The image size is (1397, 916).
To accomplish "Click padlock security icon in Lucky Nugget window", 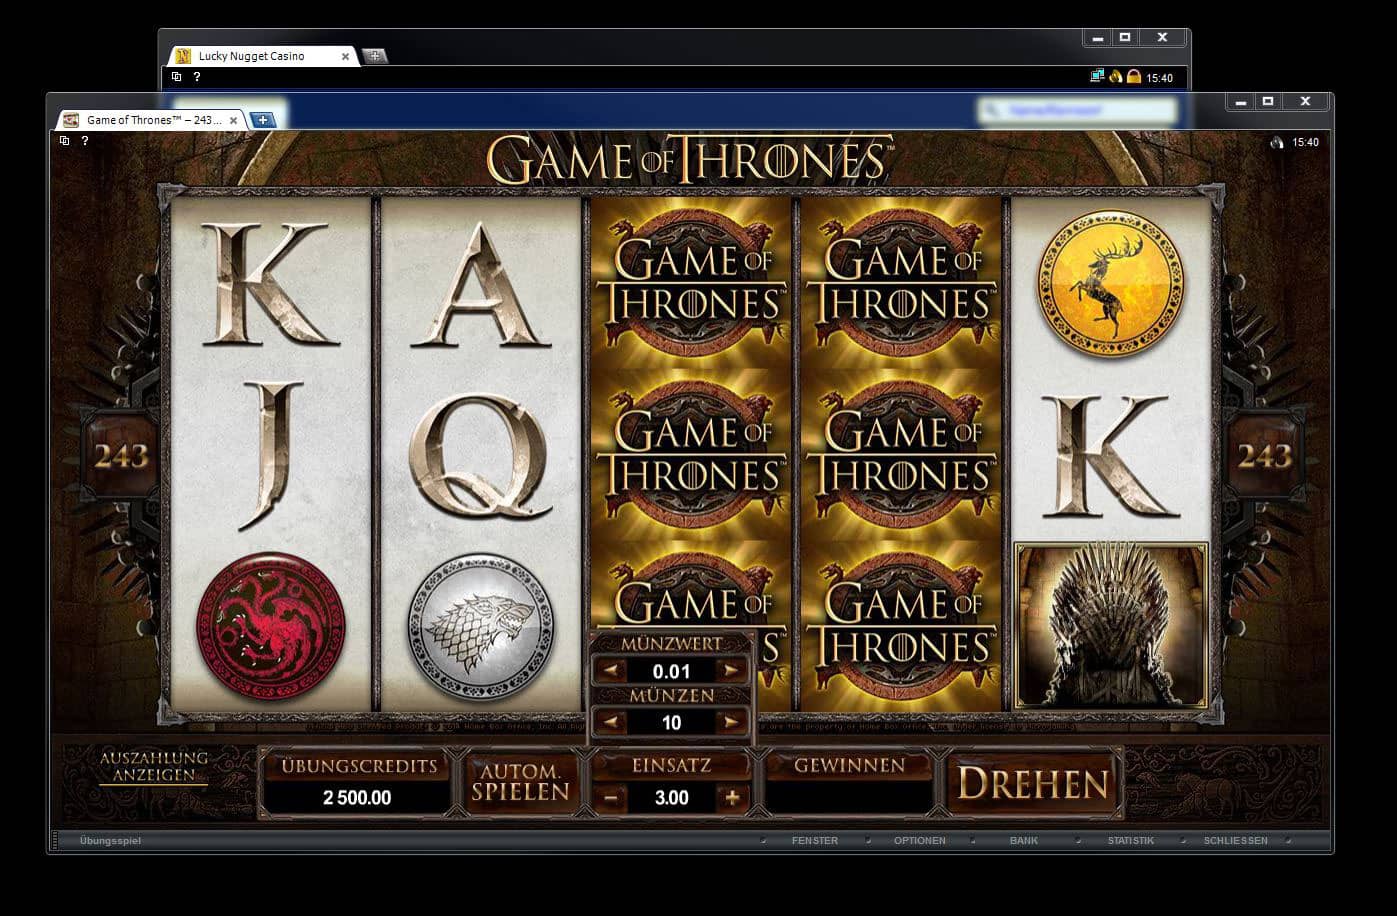I will click(1134, 76).
